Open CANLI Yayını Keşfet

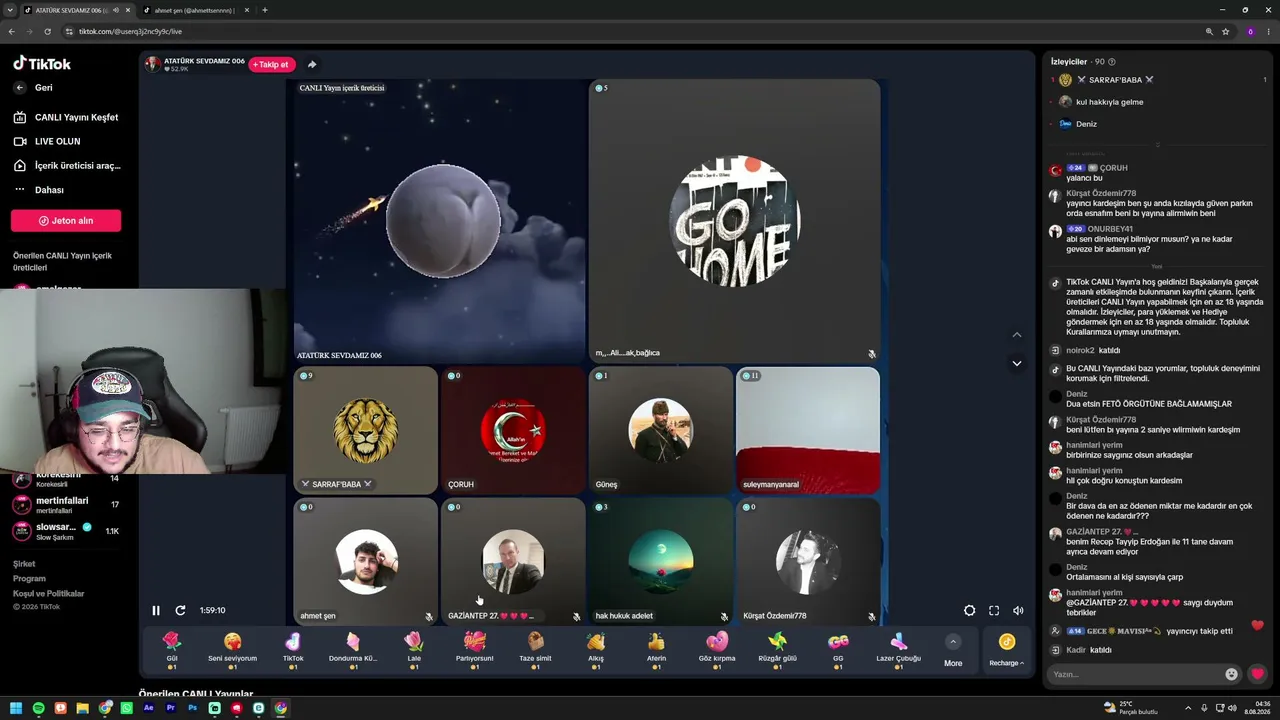point(67,117)
